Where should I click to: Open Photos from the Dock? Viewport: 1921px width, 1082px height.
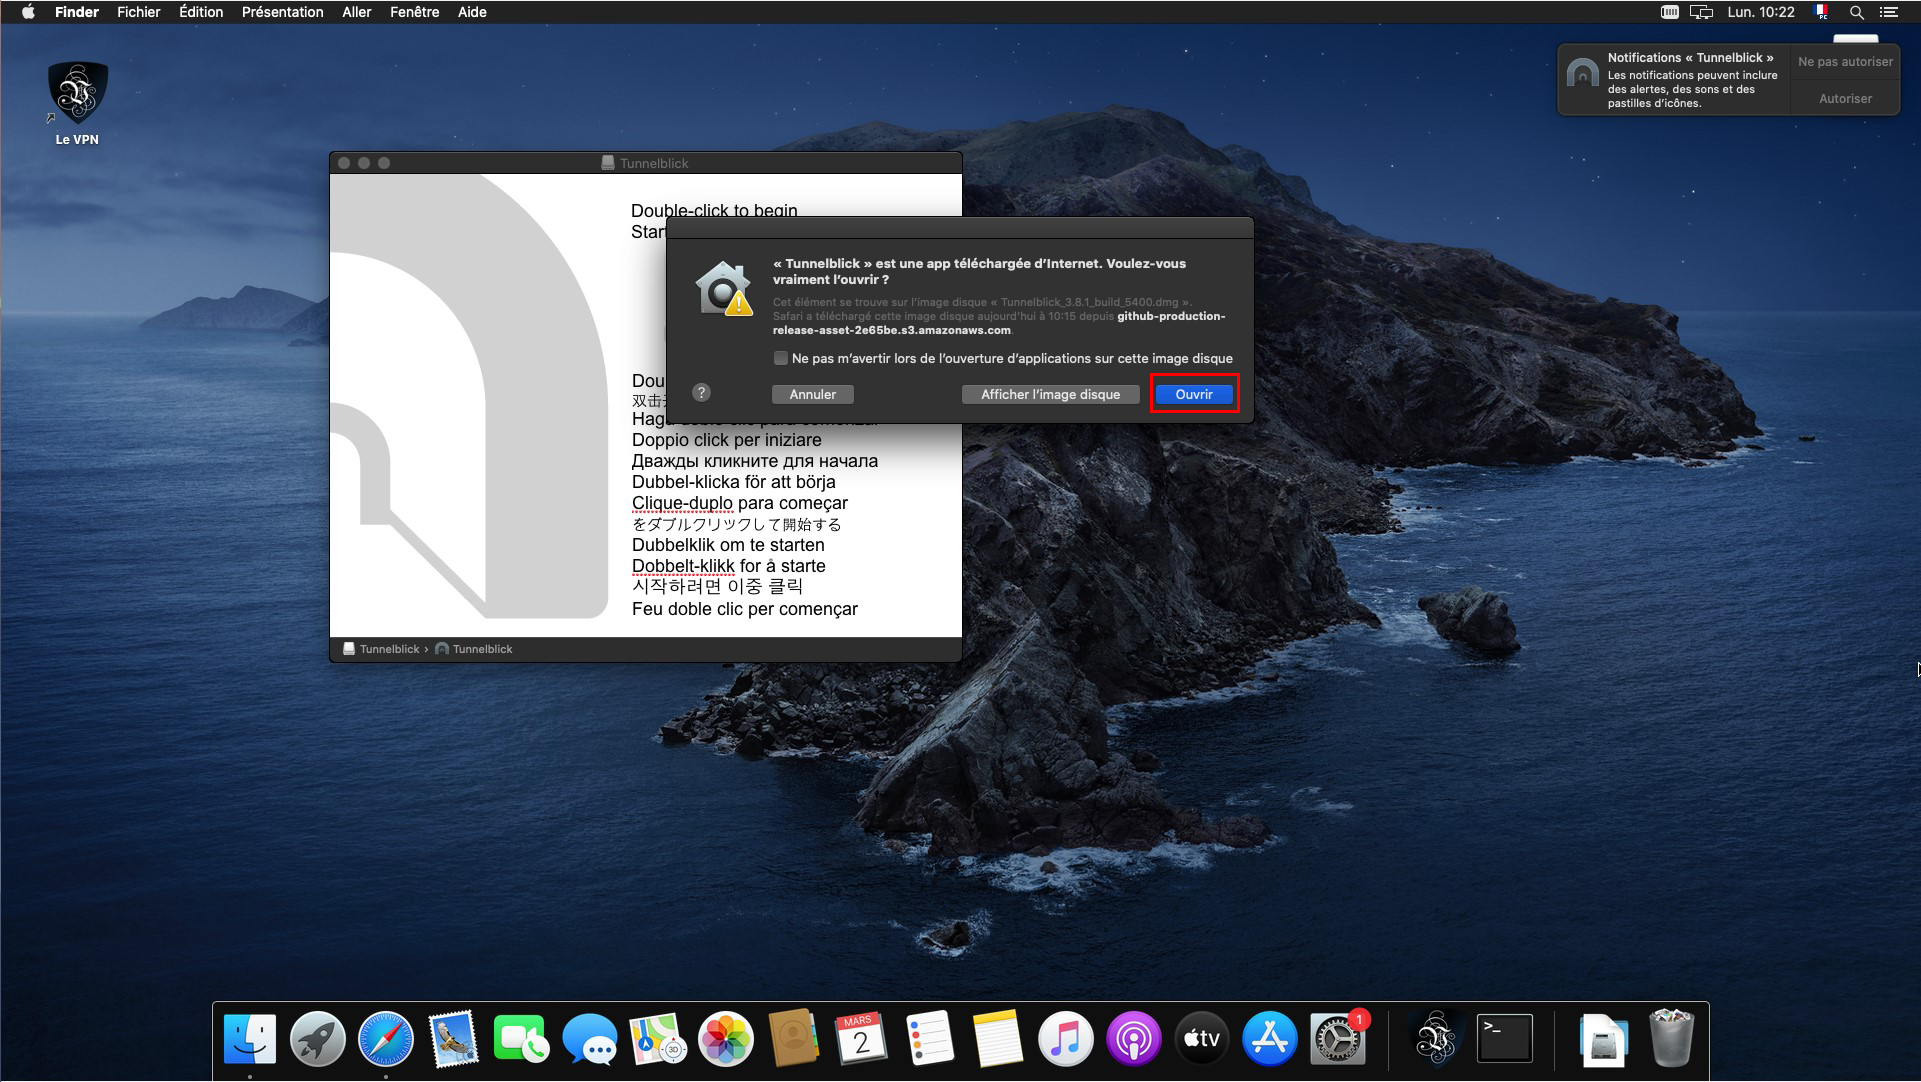coord(726,1039)
